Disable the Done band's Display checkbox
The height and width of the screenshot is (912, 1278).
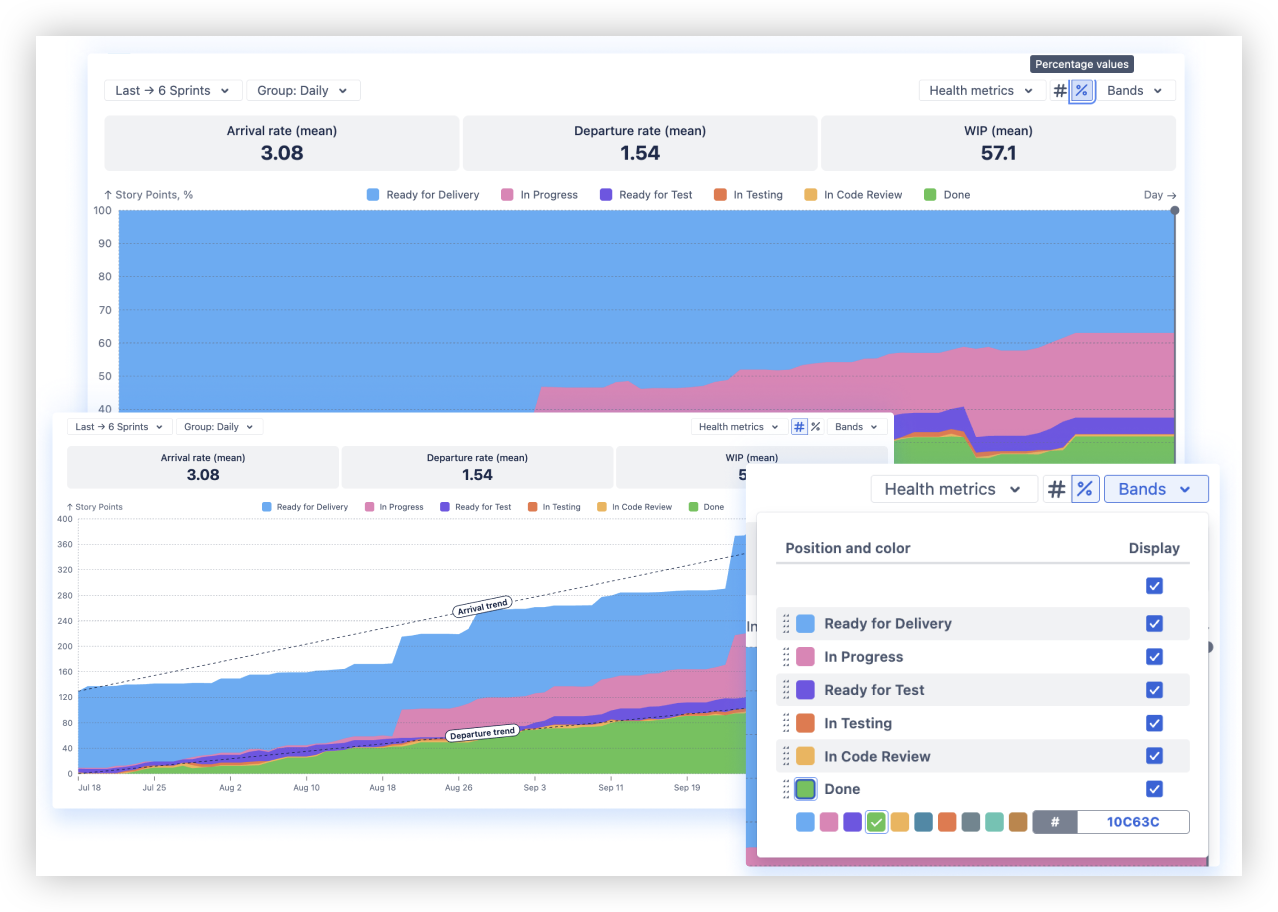(1154, 789)
